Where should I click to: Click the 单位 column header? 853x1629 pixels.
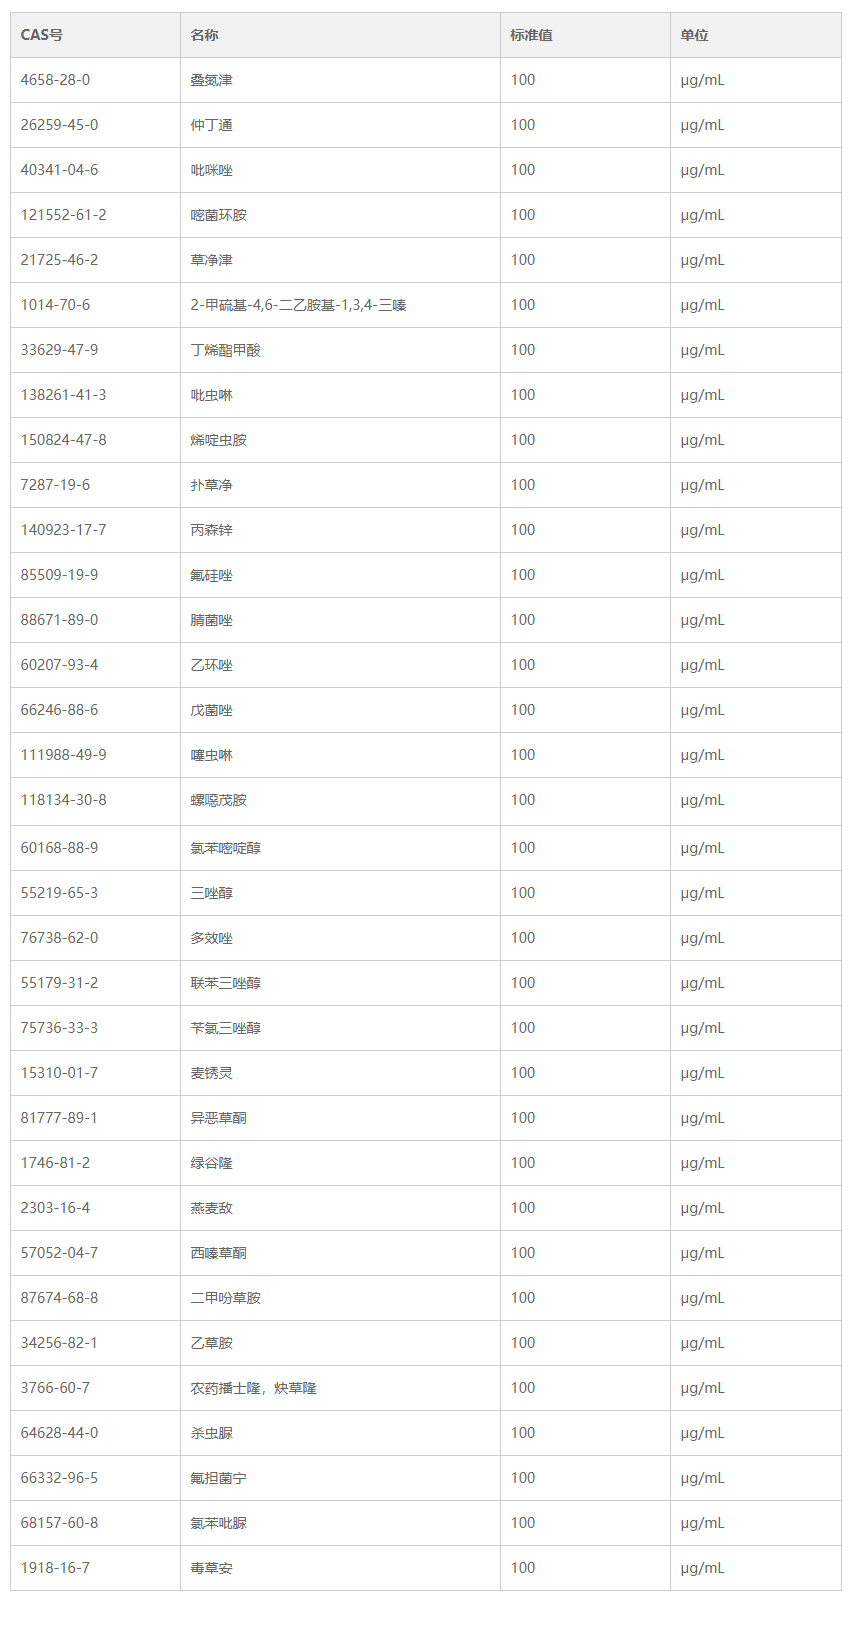coord(694,35)
